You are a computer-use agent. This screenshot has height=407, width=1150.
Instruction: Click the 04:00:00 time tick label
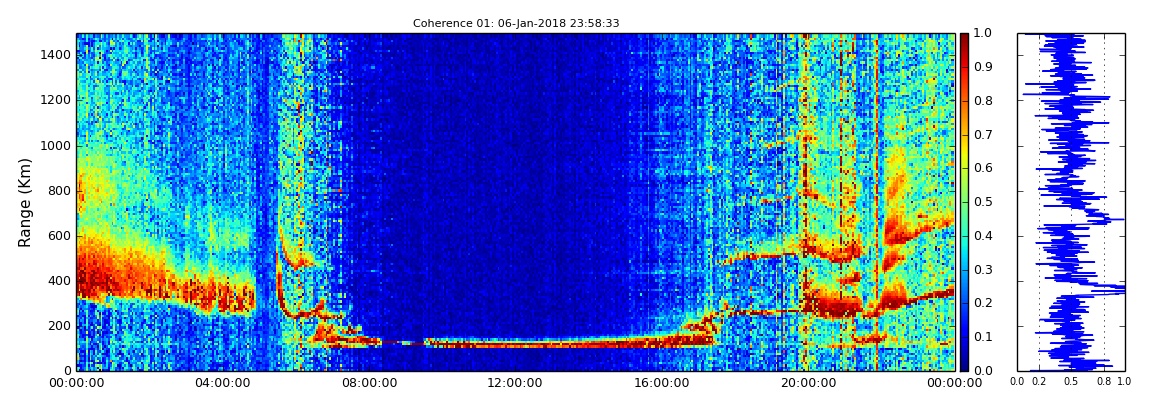[x=222, y=382]
